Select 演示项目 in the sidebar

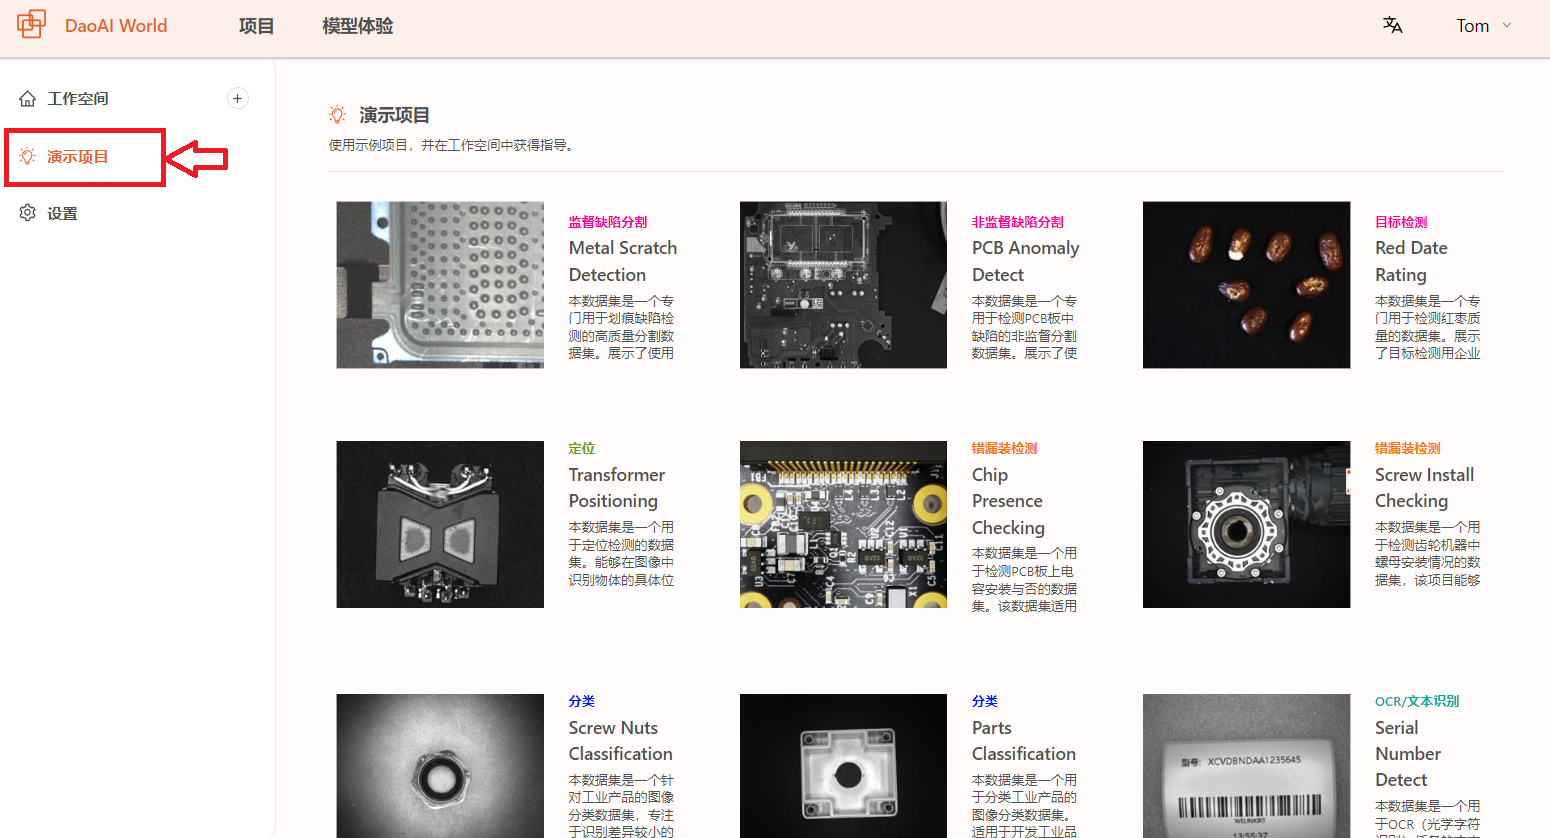coord(78,156)
